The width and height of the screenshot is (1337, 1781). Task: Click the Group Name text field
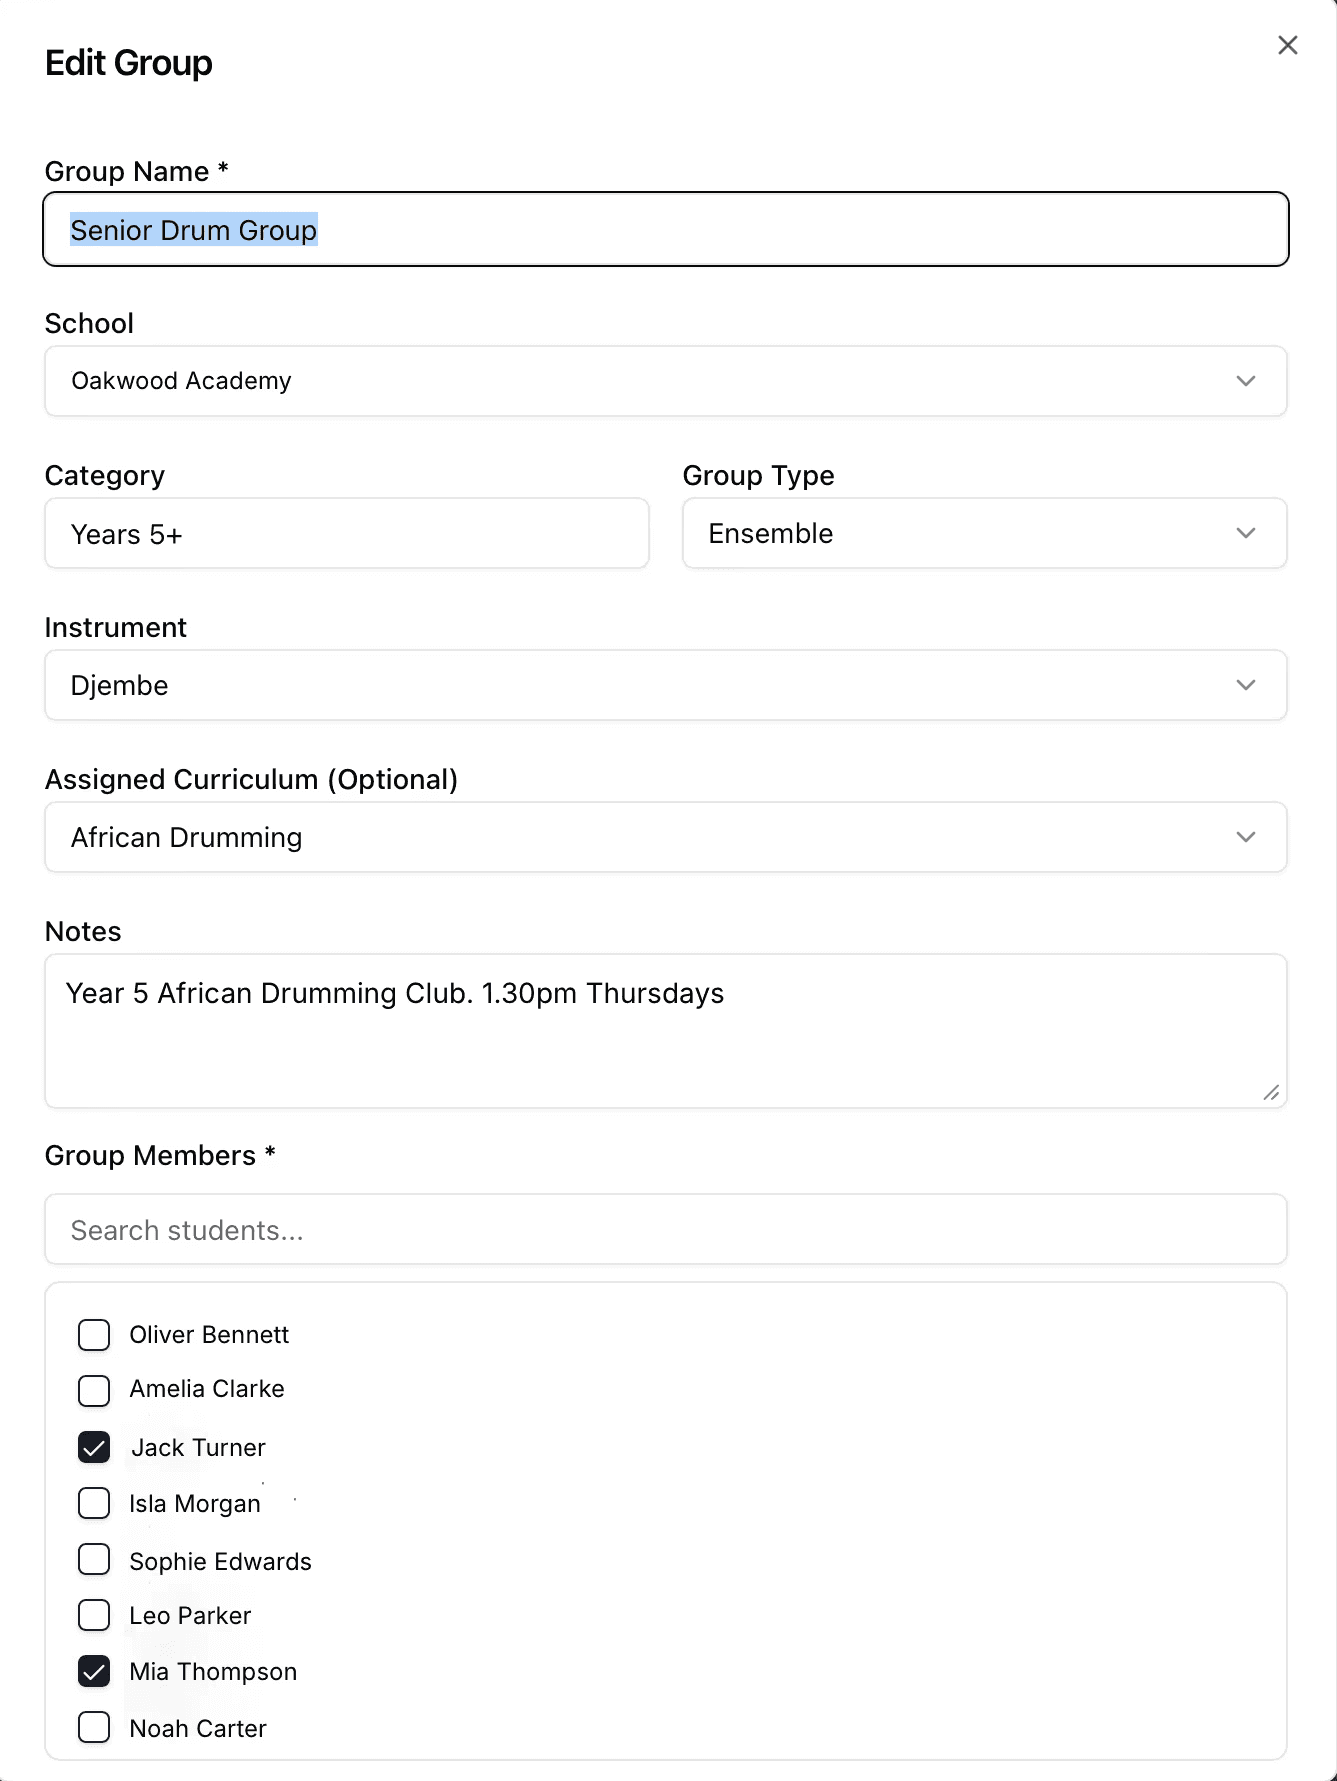pos(665,230)
